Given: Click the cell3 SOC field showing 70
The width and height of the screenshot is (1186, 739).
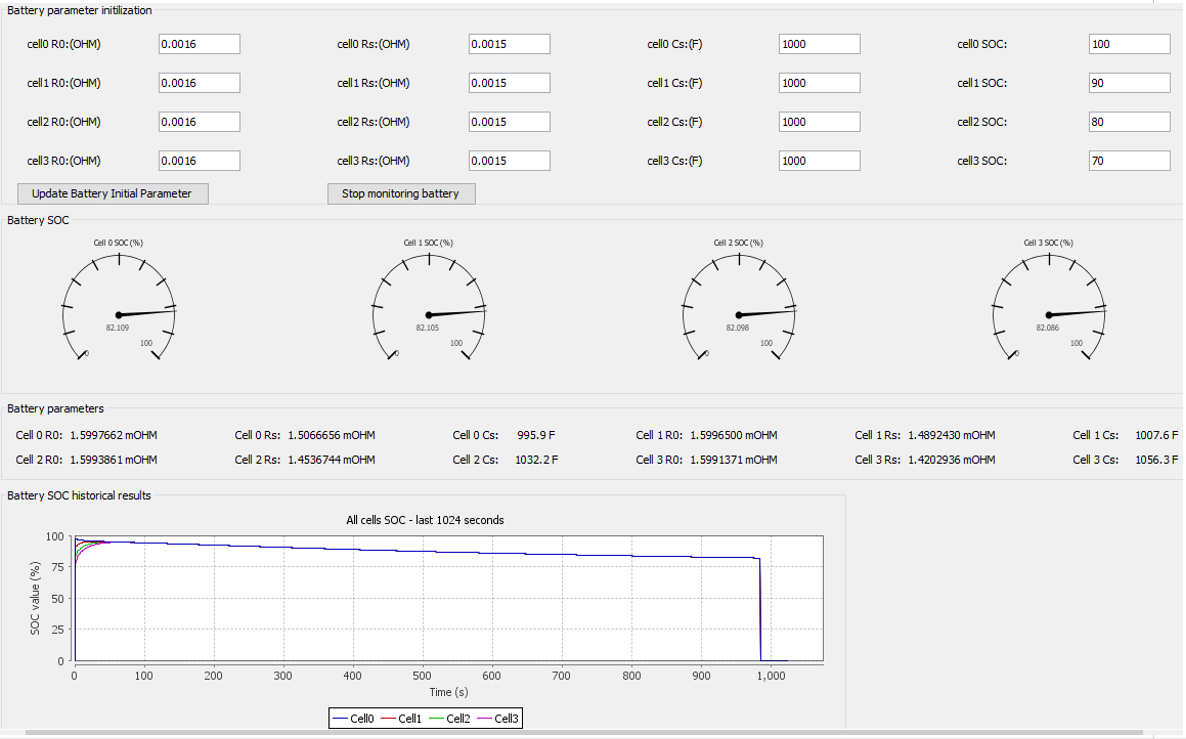Looking at the screenshot, I should coord(1129,161).
